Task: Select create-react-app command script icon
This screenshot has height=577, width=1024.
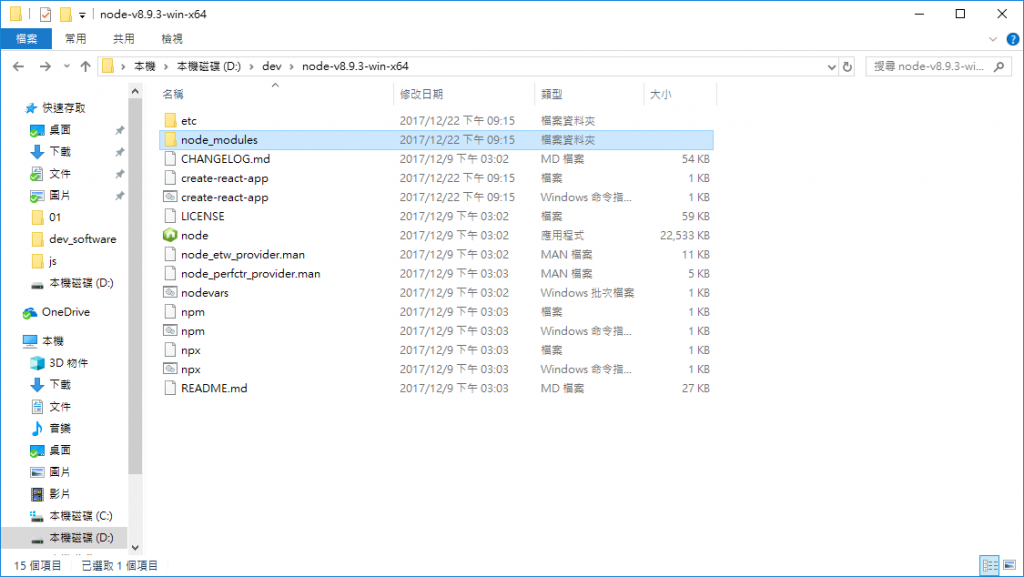Action: coord(170,196)
